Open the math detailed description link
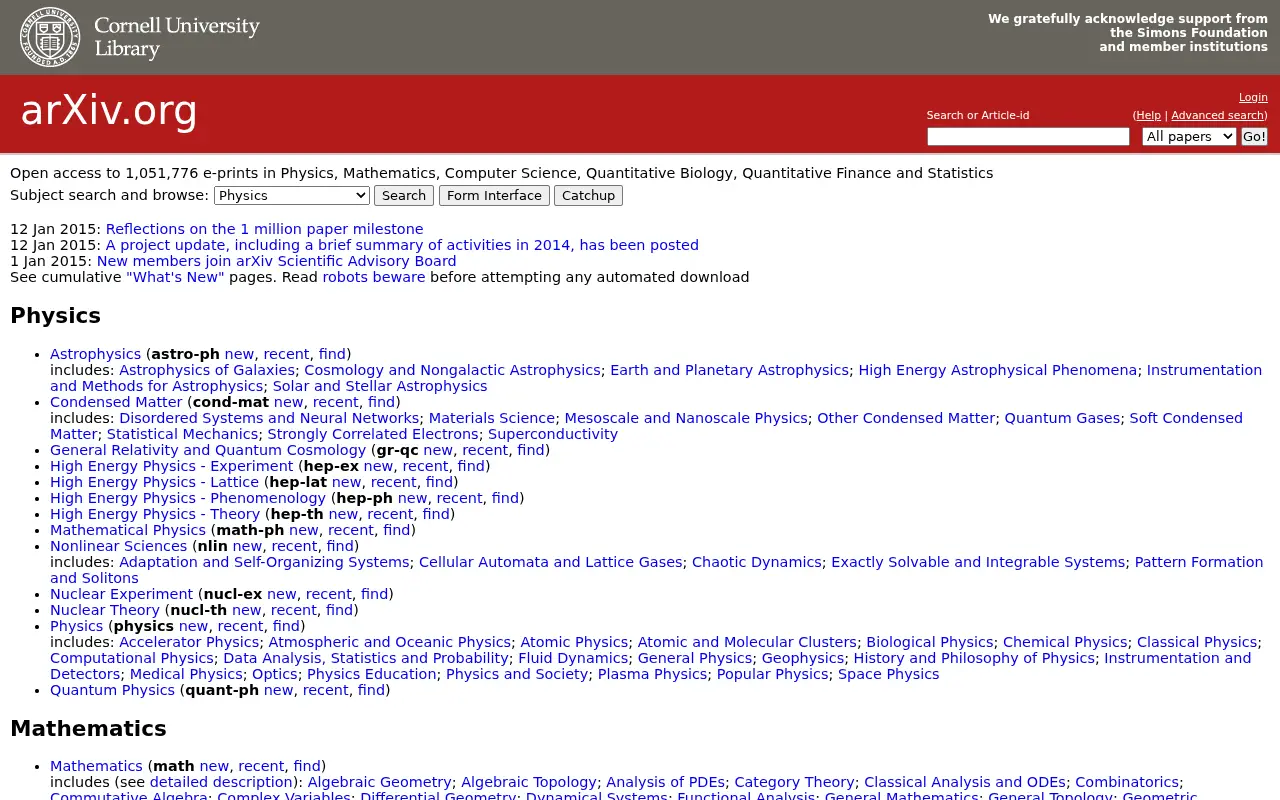Viewport: 1280px width, 800px height. 221,782
